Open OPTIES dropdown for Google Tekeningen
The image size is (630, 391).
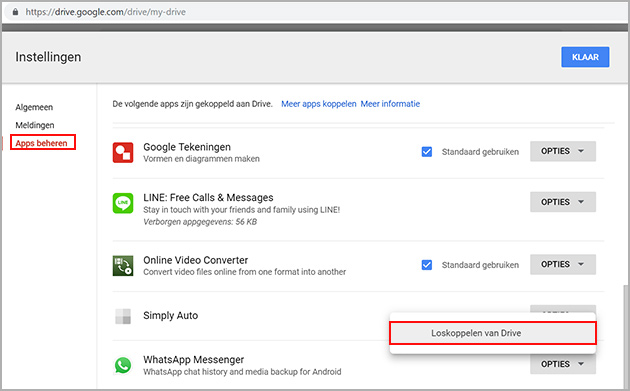point(562,151)
